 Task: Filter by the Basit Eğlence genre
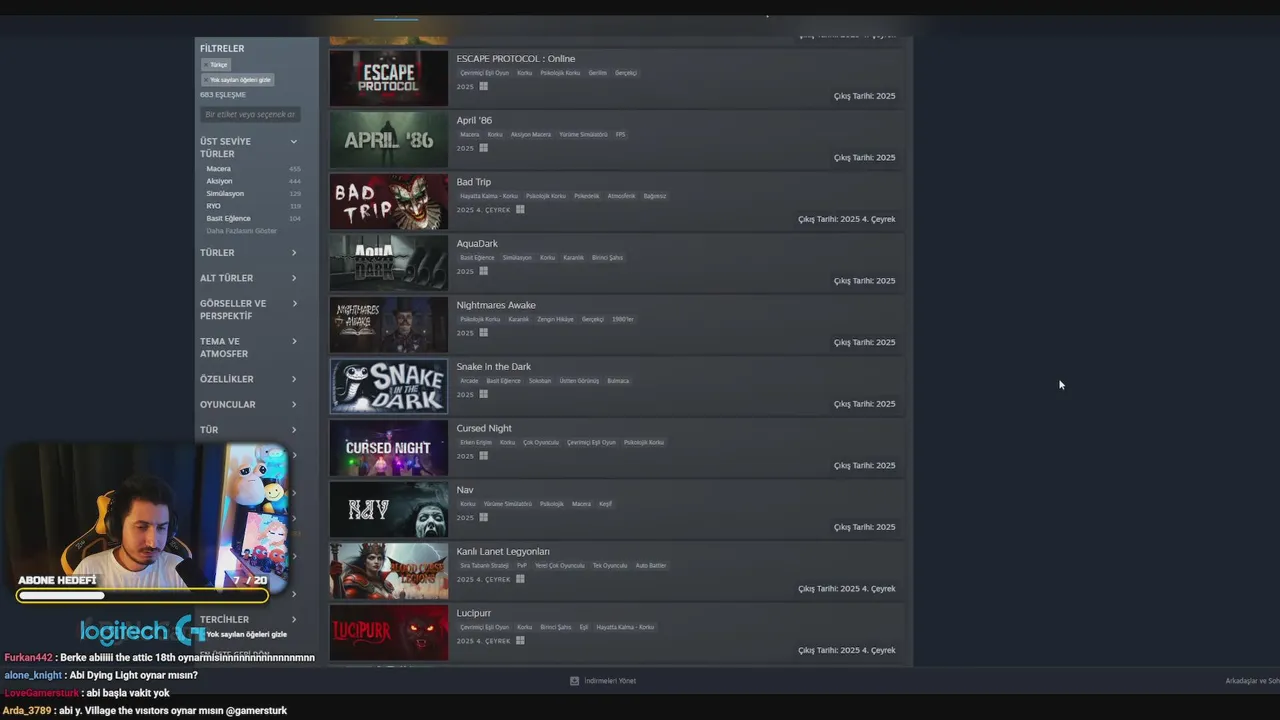click(x=228, y=218)
